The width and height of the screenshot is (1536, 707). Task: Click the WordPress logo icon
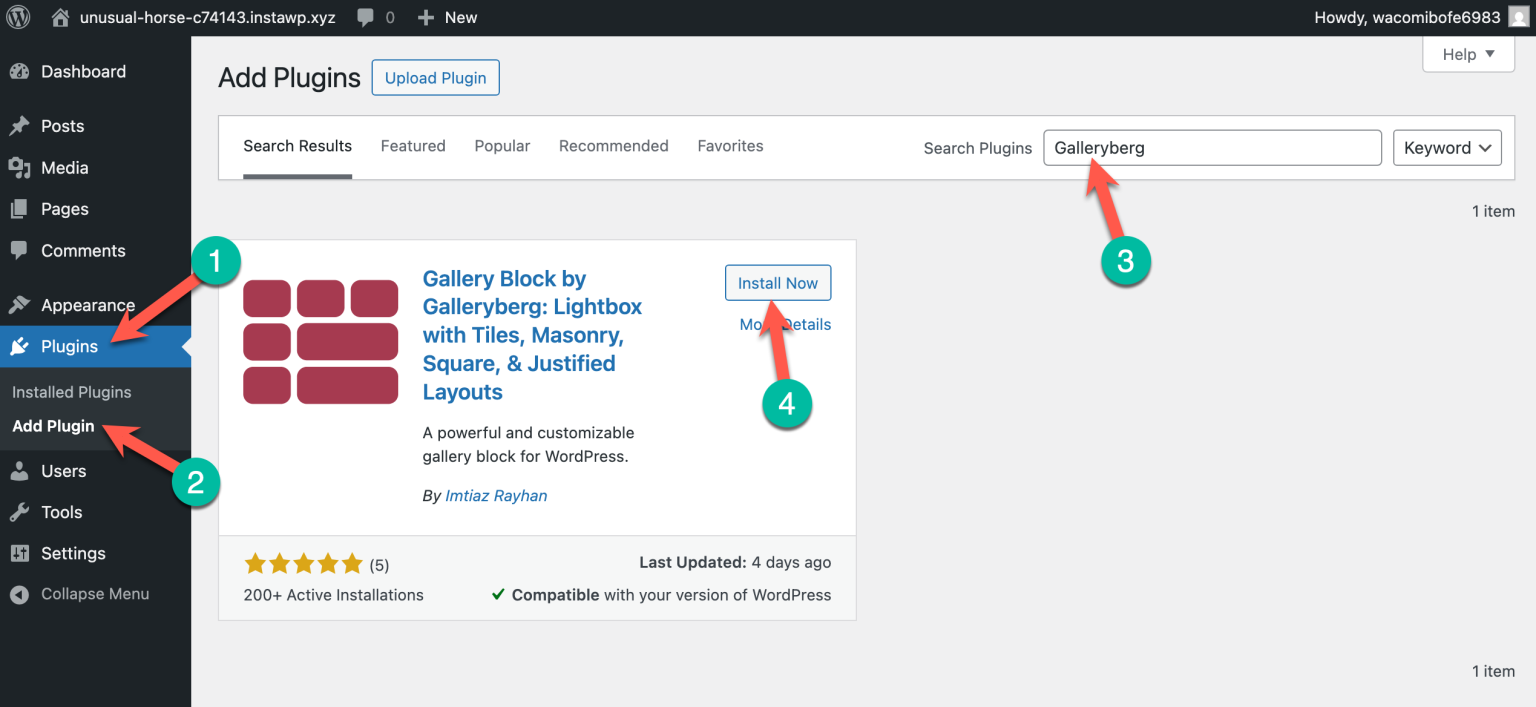18,17
